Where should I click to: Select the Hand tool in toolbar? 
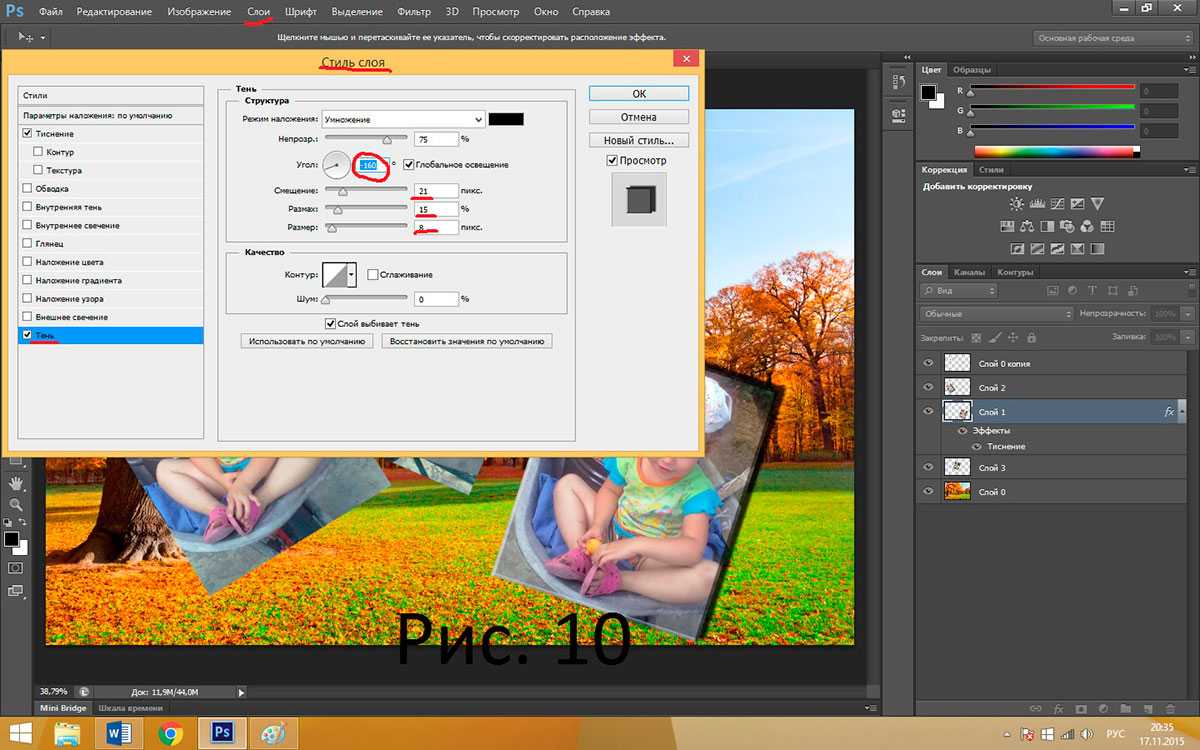(x=16, y=485)
